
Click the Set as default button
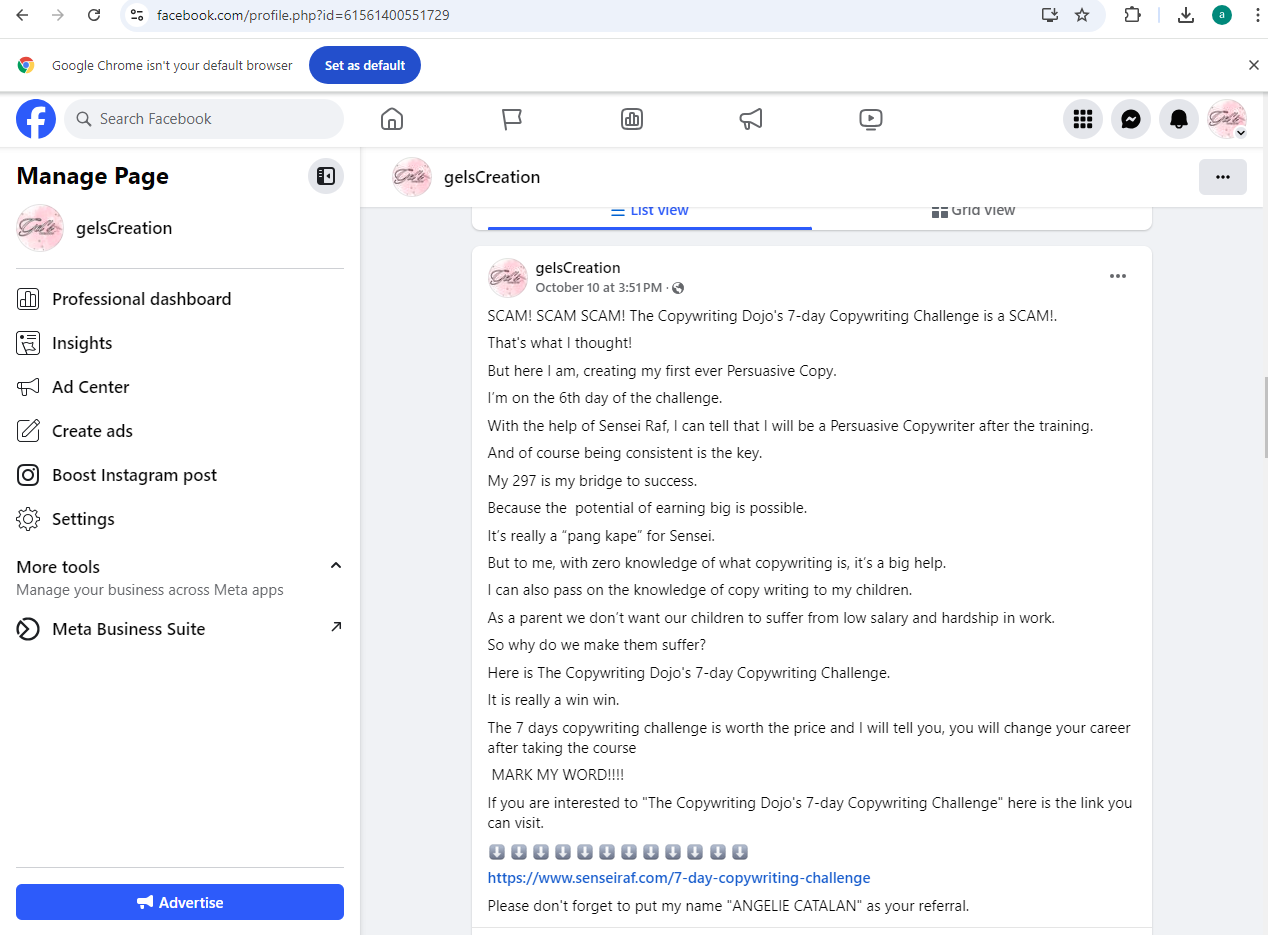tap(365, 65)
